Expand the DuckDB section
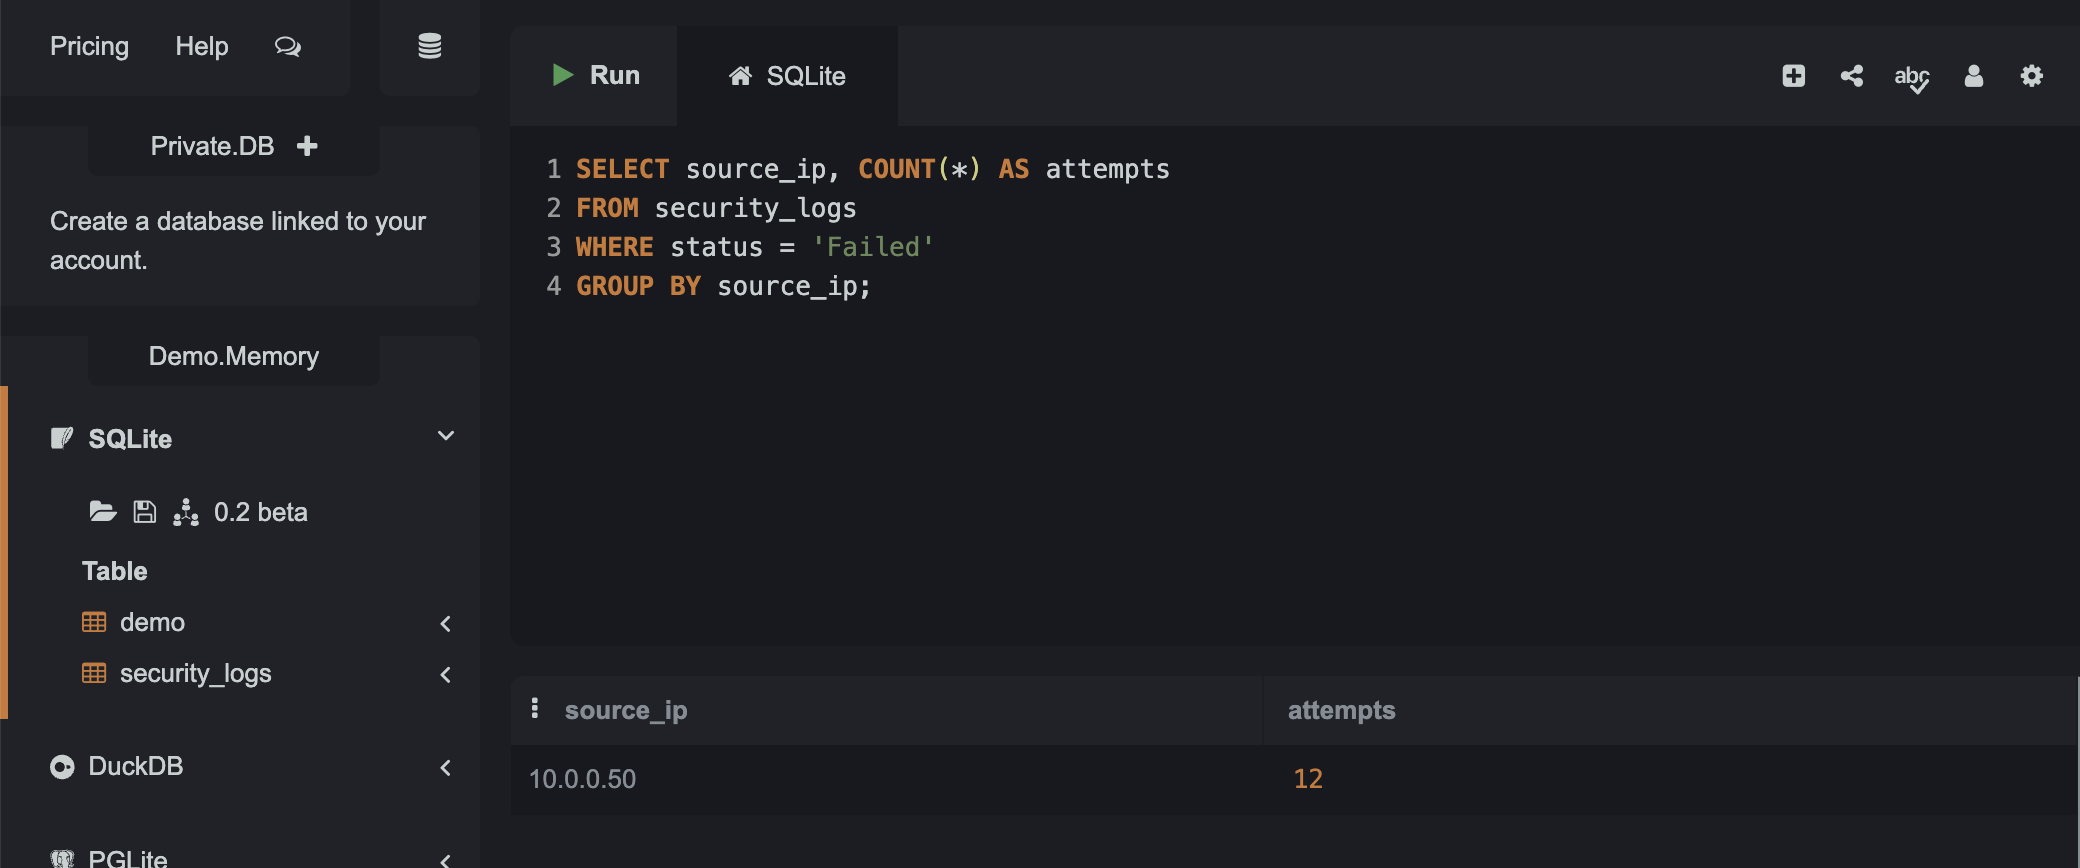The height and width of the screenshot is (868, 2080). click(x=446, y=768)
